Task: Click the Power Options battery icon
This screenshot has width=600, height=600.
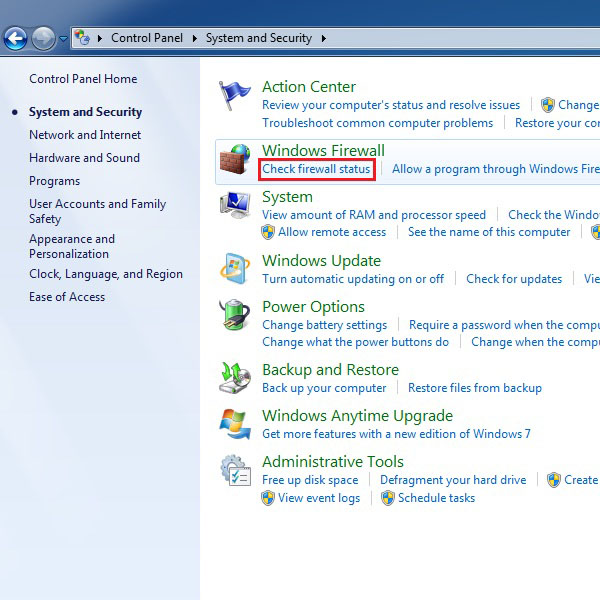Action: (x=235, y=315)
